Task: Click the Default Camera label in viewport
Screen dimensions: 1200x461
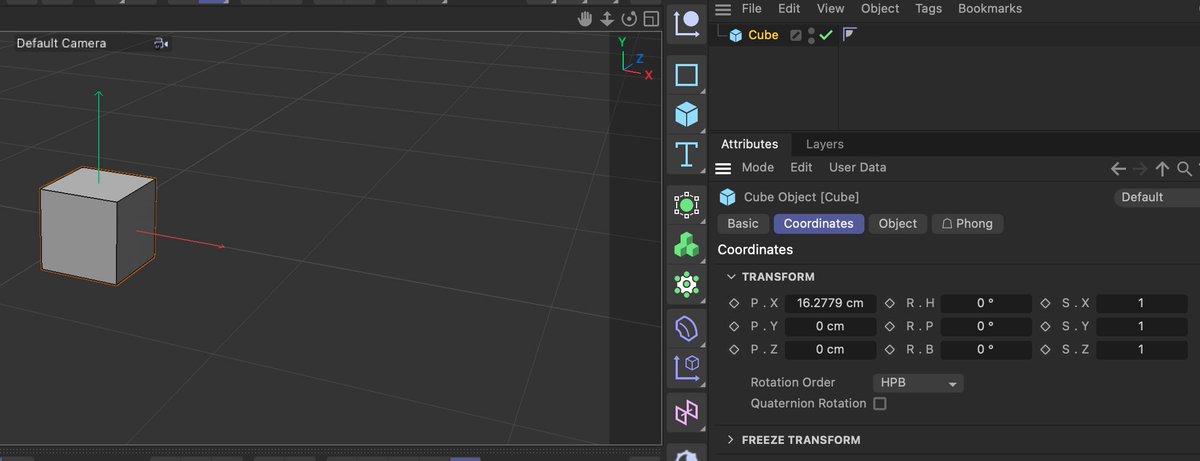Action: pyautogui.click(x=61, y=43)
